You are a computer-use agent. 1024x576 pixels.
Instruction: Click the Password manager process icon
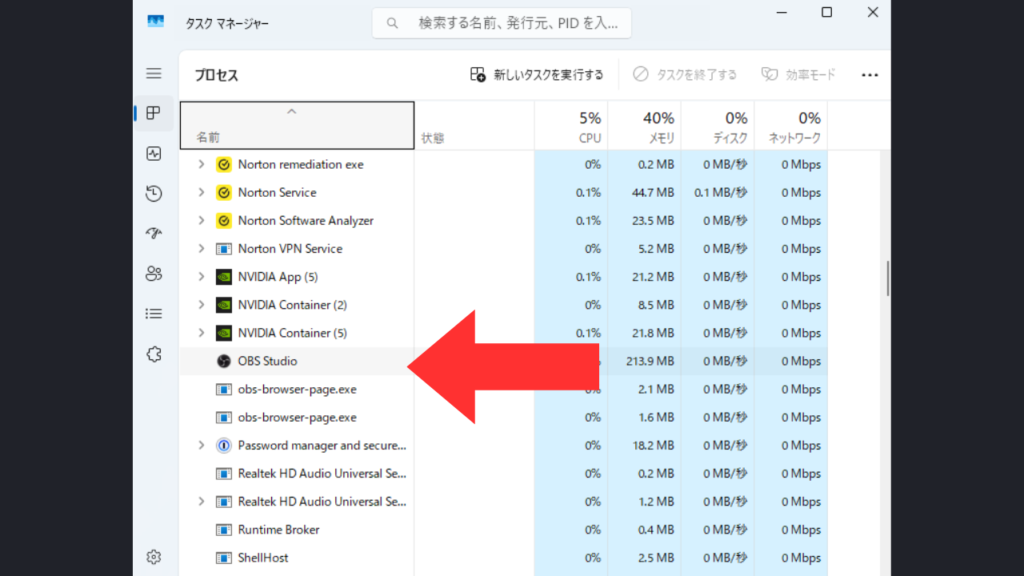[x=223, y=445]
